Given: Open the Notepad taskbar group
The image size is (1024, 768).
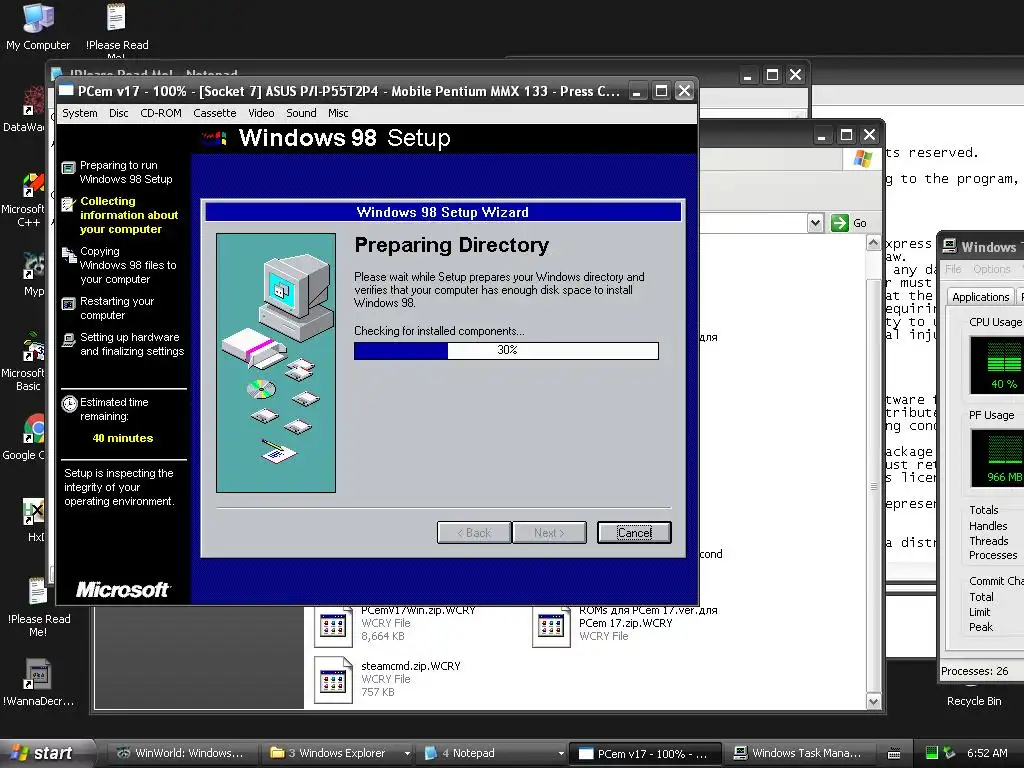Looking at the screenshot, I should pos(493,753).
